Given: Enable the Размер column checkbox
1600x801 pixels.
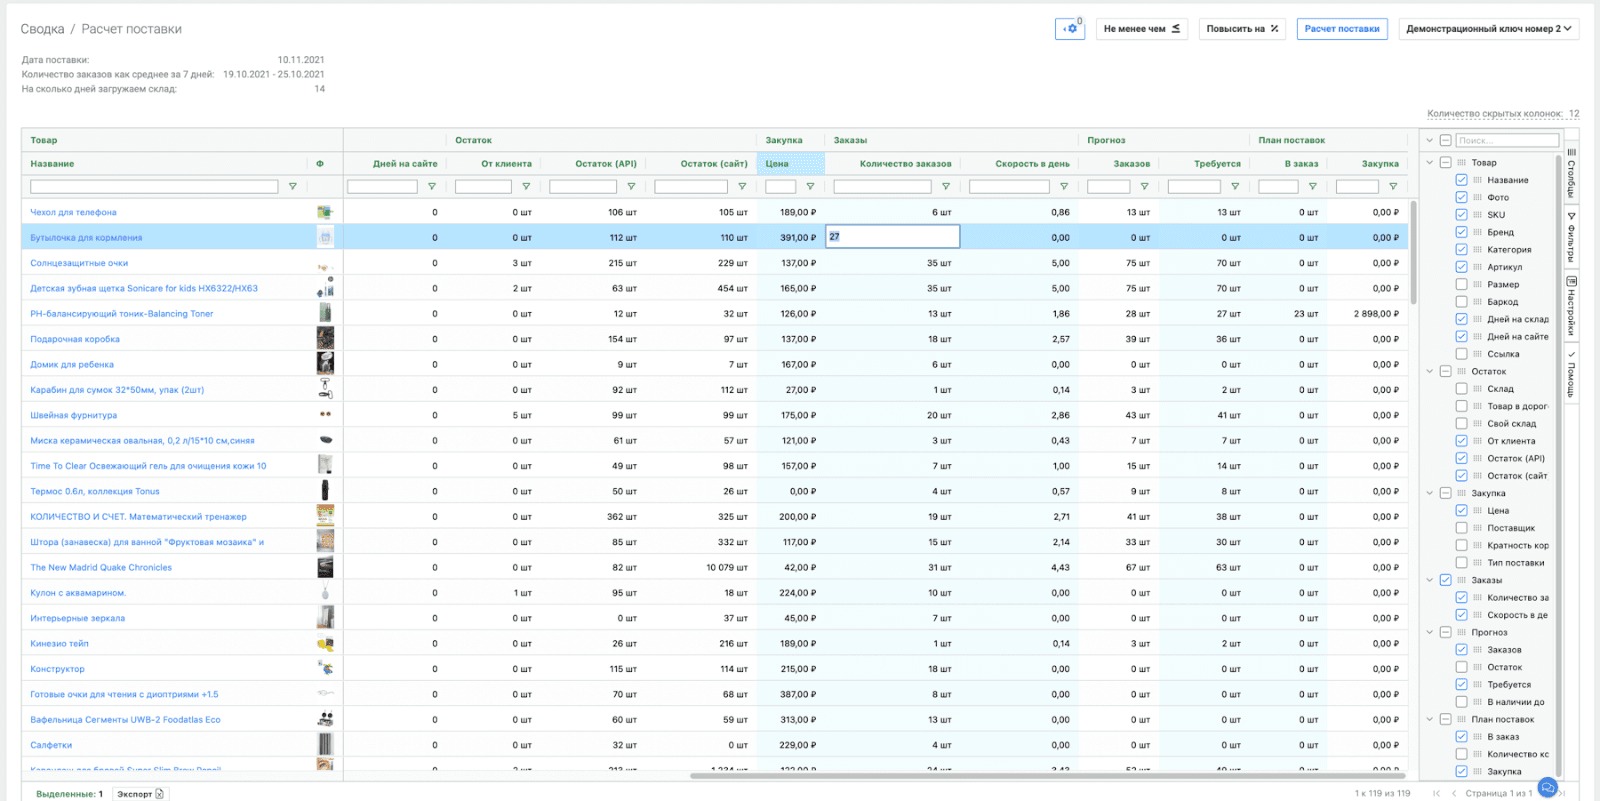Looking at the screenshot, I should [1461, 285].
